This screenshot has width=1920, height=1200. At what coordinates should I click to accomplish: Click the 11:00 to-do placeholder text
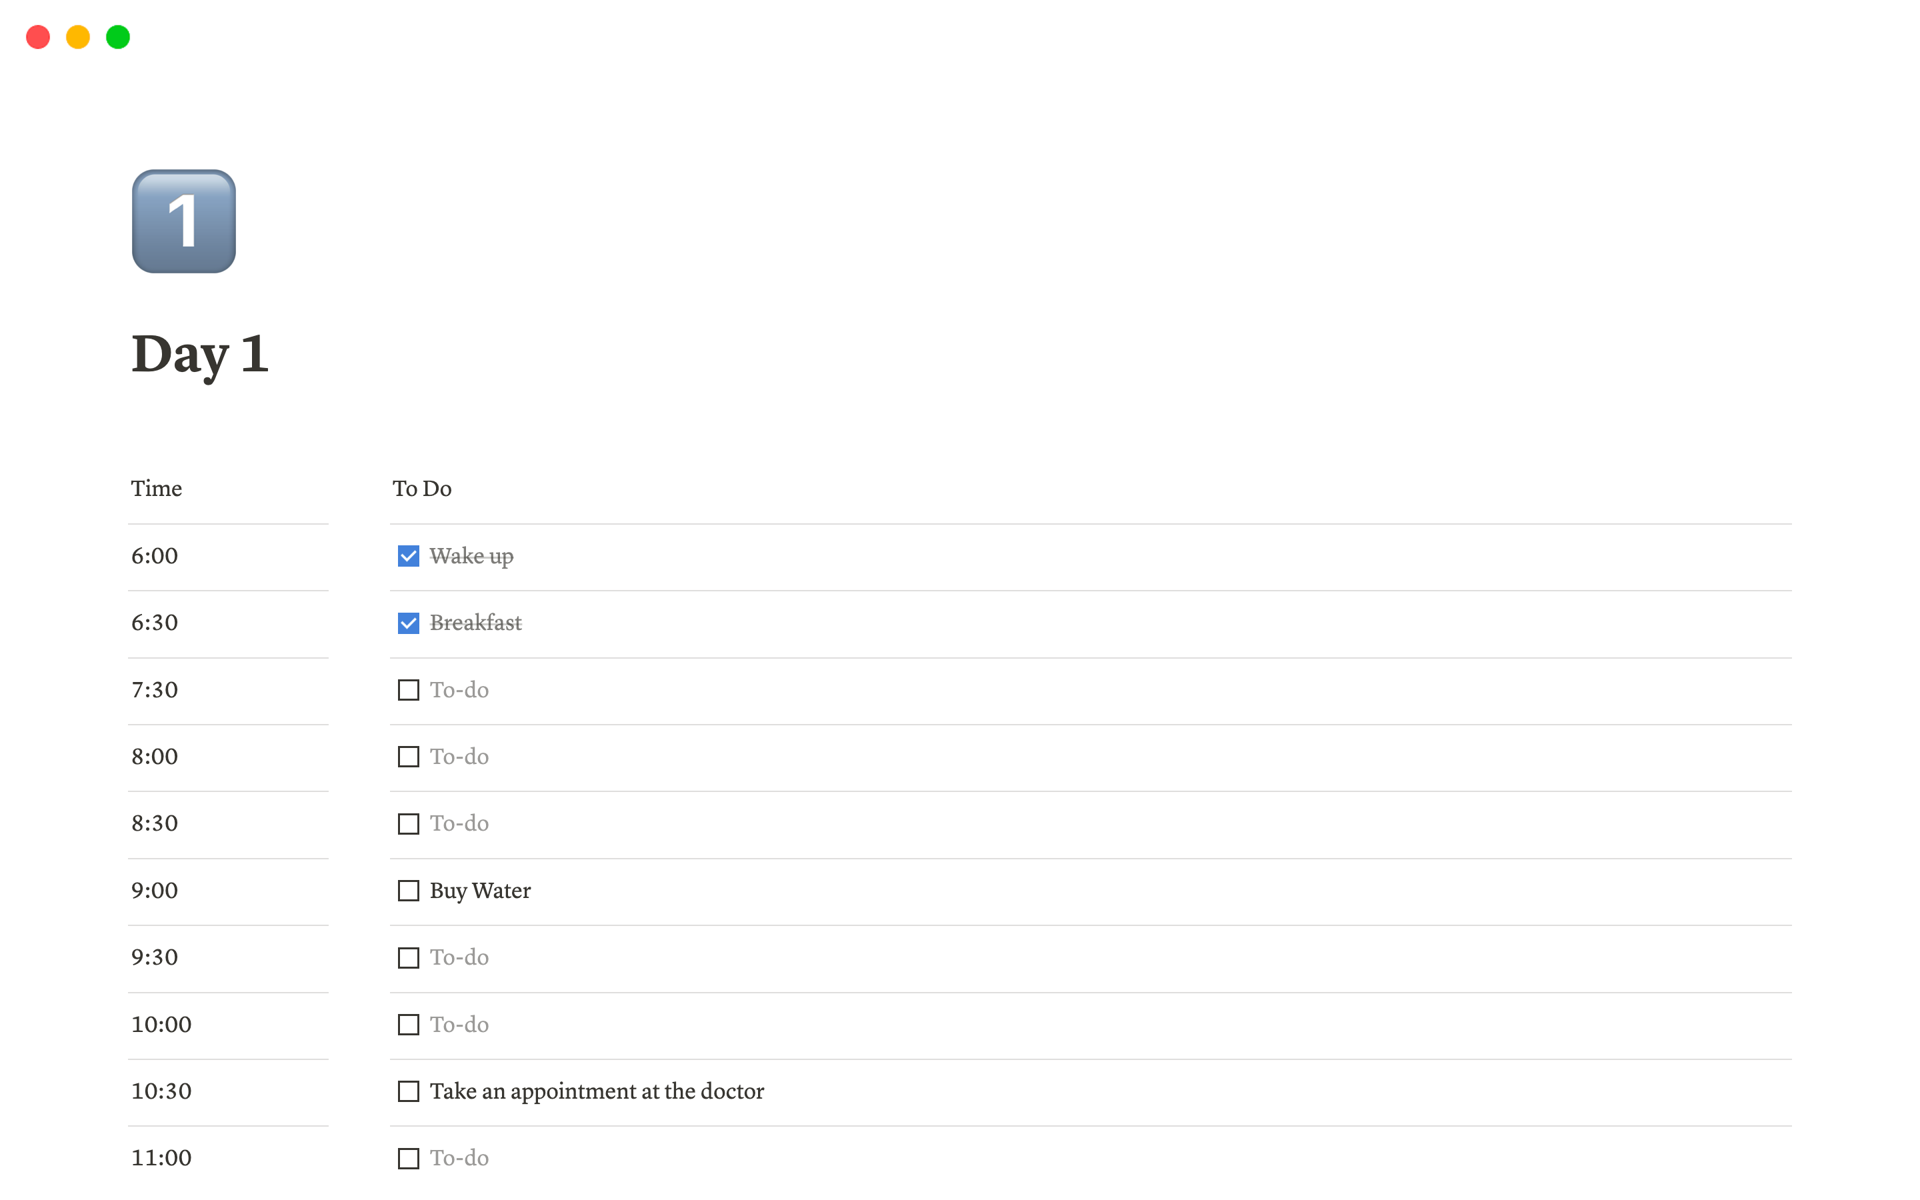click(x=459, y=1158)
